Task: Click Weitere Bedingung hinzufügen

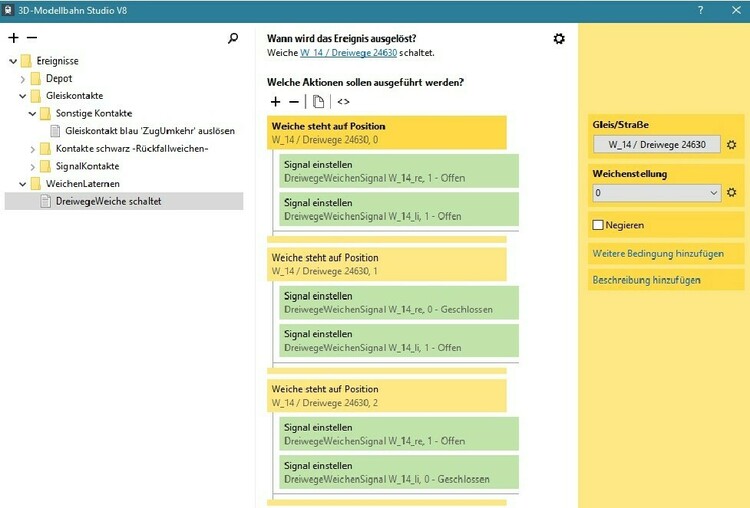Action: (x=658, y=254)
